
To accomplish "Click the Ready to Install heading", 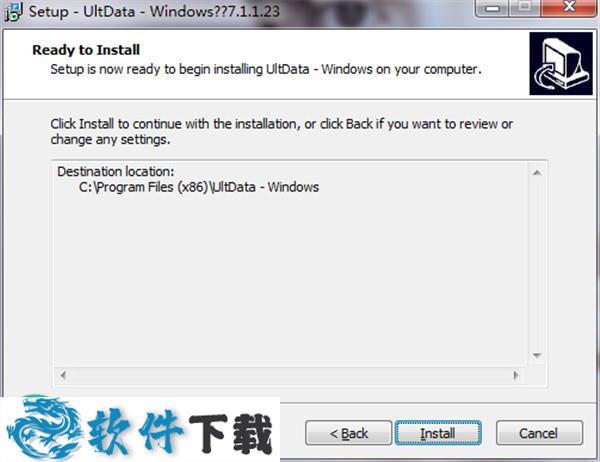I will [86, 50].
